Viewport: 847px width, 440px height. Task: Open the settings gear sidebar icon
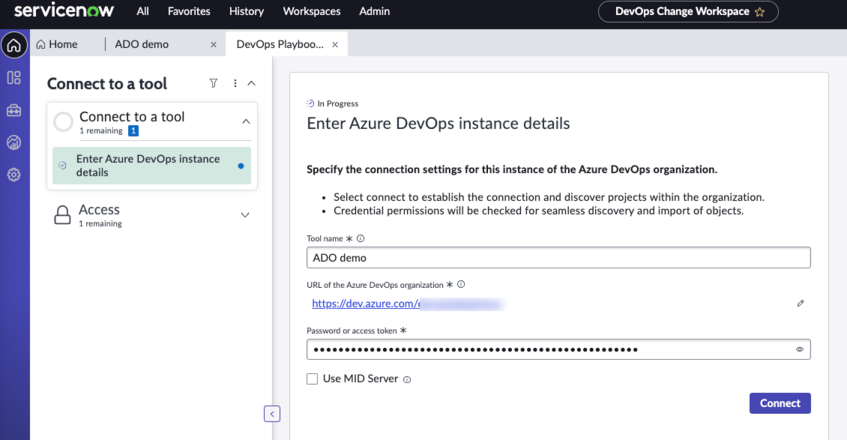click(14, 175)
